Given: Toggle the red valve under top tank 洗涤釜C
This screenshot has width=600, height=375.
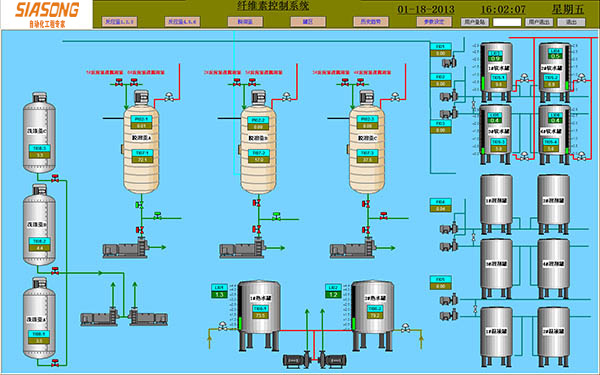Looking at the screenshot, I should pyautogui.click(x=55, y=178).
